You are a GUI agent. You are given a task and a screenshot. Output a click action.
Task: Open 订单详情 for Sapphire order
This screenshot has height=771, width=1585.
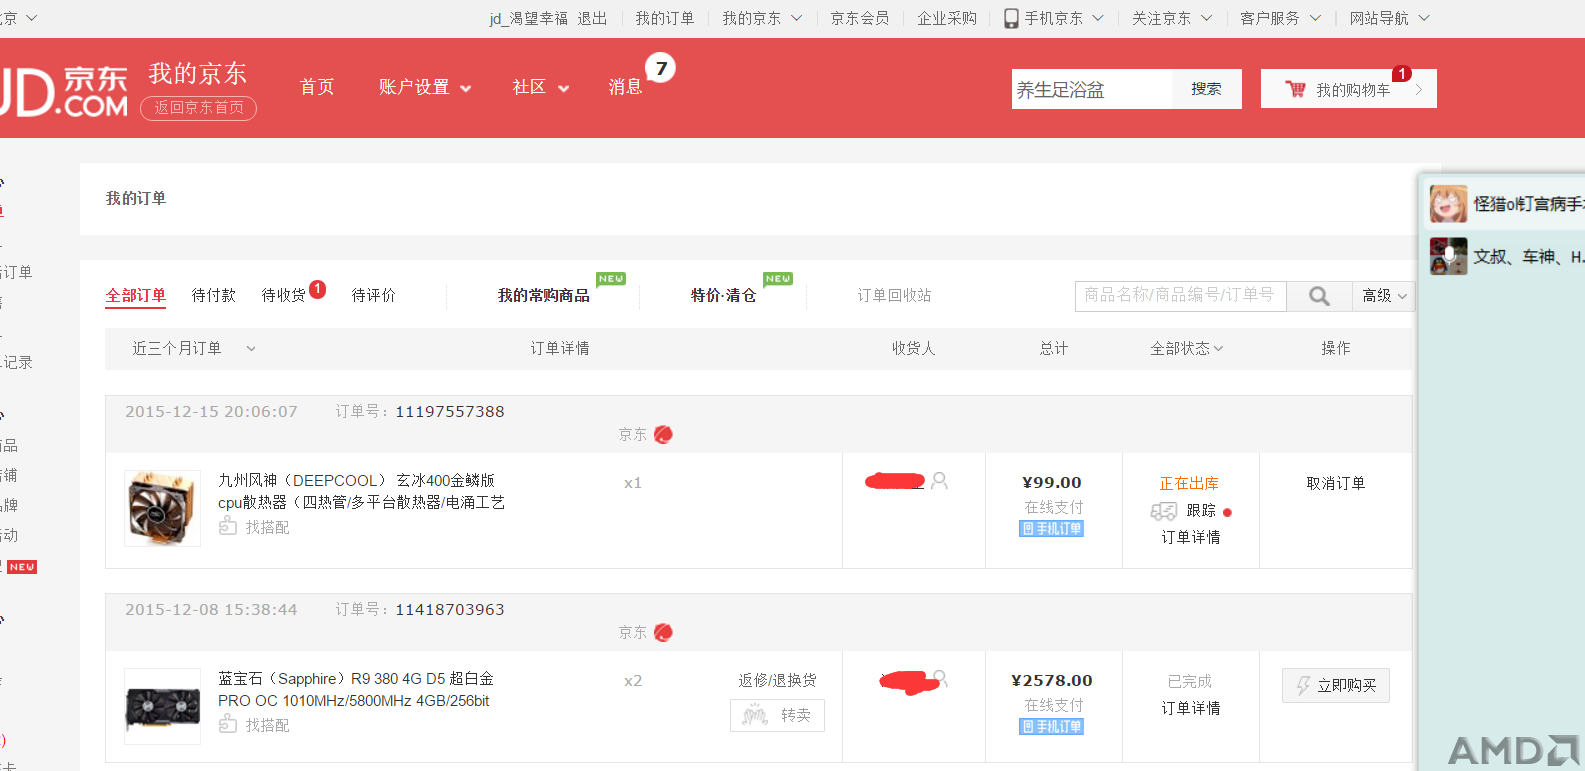[x=1191, y=708]
